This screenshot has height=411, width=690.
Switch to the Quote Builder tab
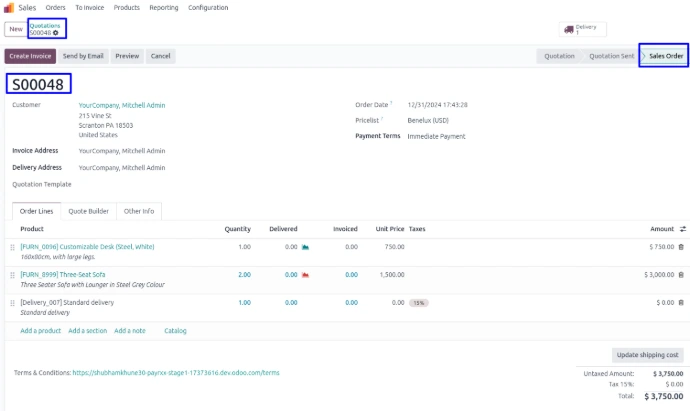tap(88, 211)
